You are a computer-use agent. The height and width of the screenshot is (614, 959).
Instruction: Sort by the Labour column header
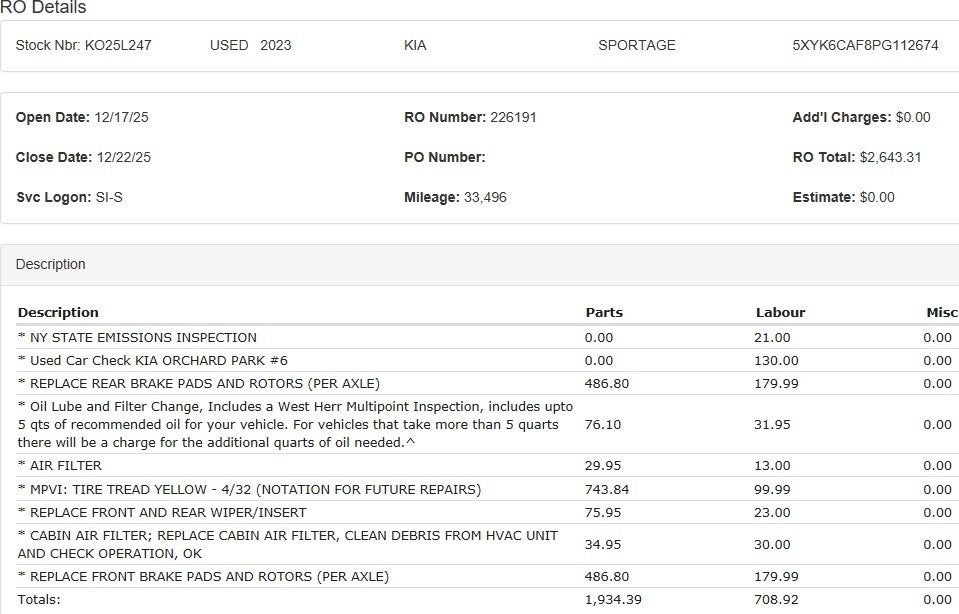(779, 312)
